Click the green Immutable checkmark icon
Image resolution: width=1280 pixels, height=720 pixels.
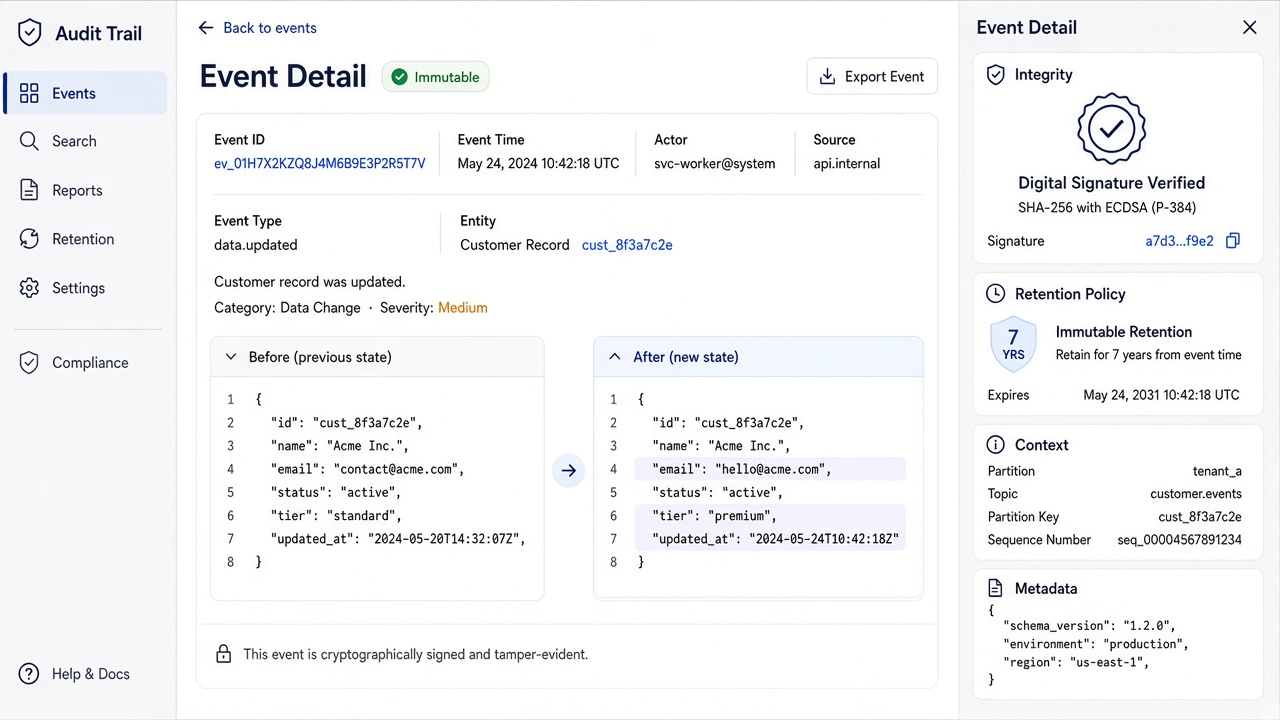[400, 77]
